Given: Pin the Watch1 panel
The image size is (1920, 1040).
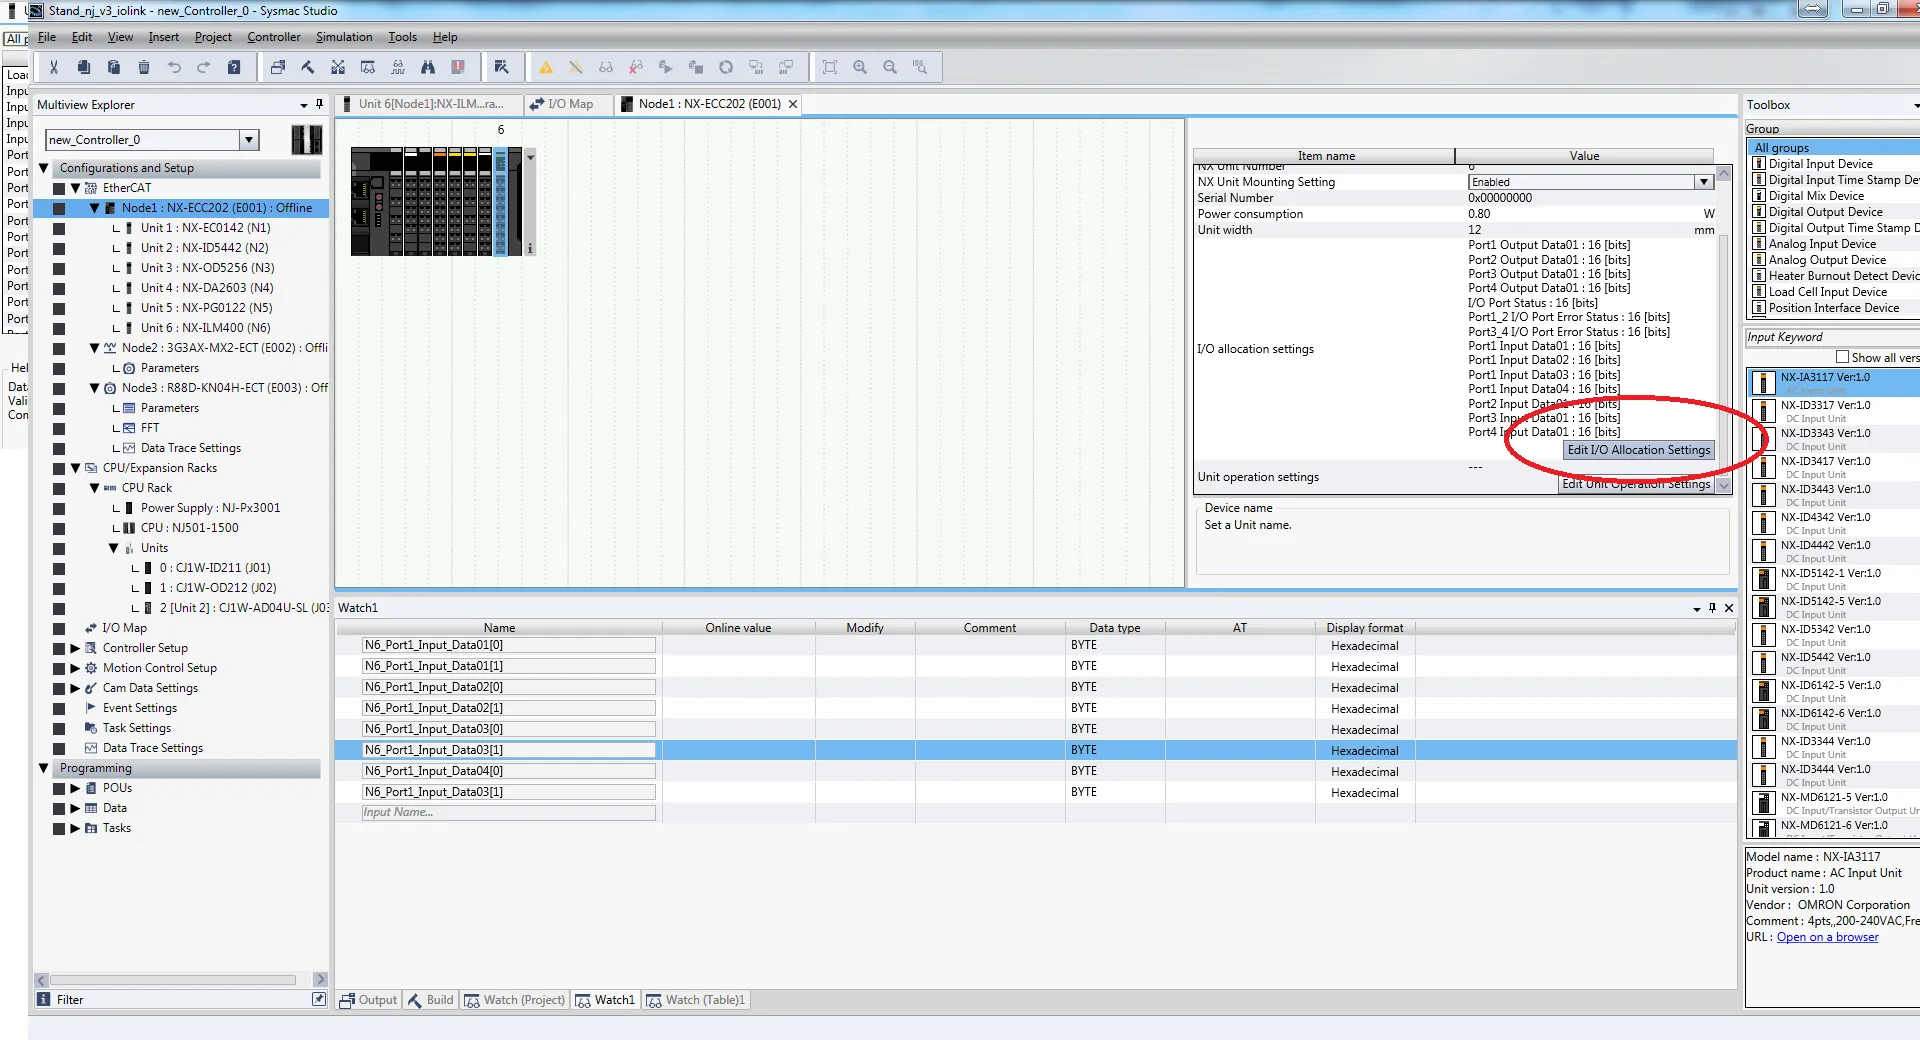Looking at the screenshot, I should point(1712,608).
